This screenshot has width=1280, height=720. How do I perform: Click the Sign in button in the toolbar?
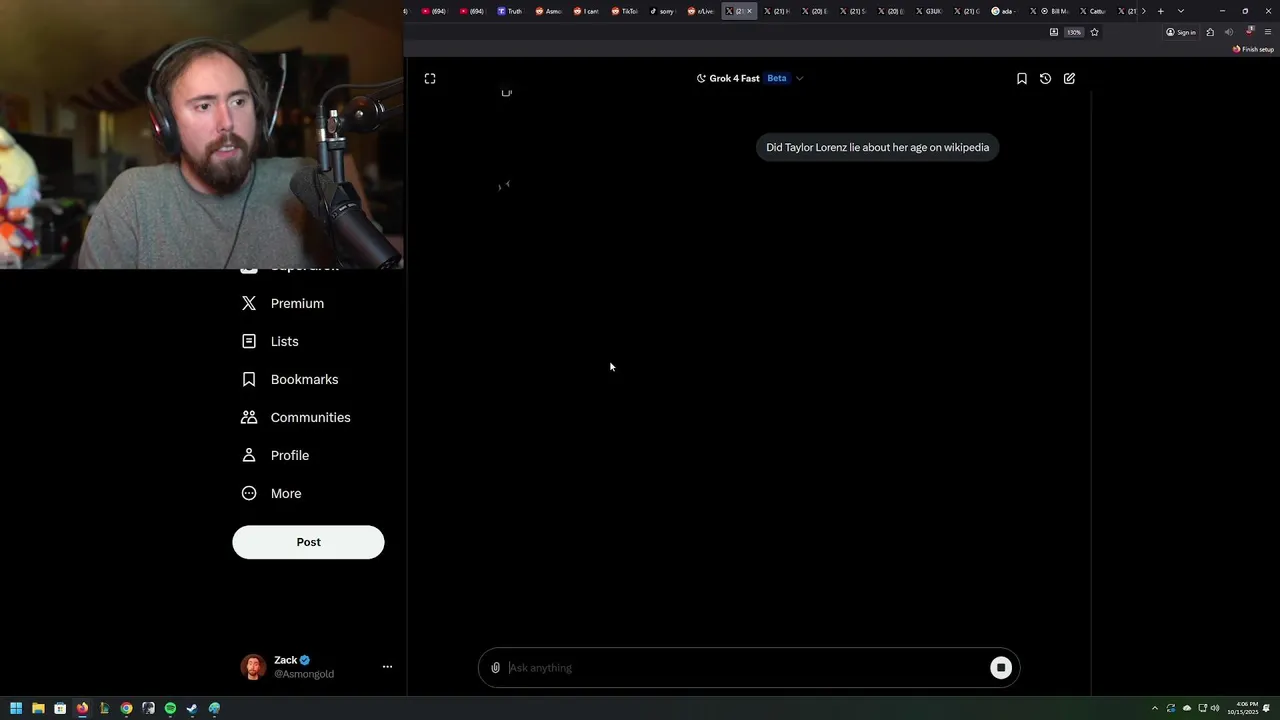(x=1181, y=32)
